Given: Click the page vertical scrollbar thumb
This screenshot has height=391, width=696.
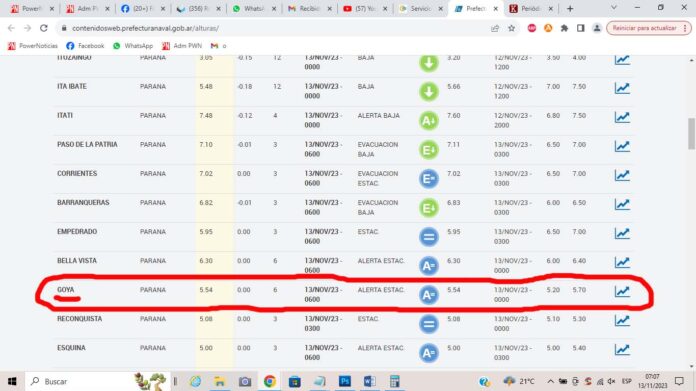Looking at the screenshot, I should pos(691,134).
